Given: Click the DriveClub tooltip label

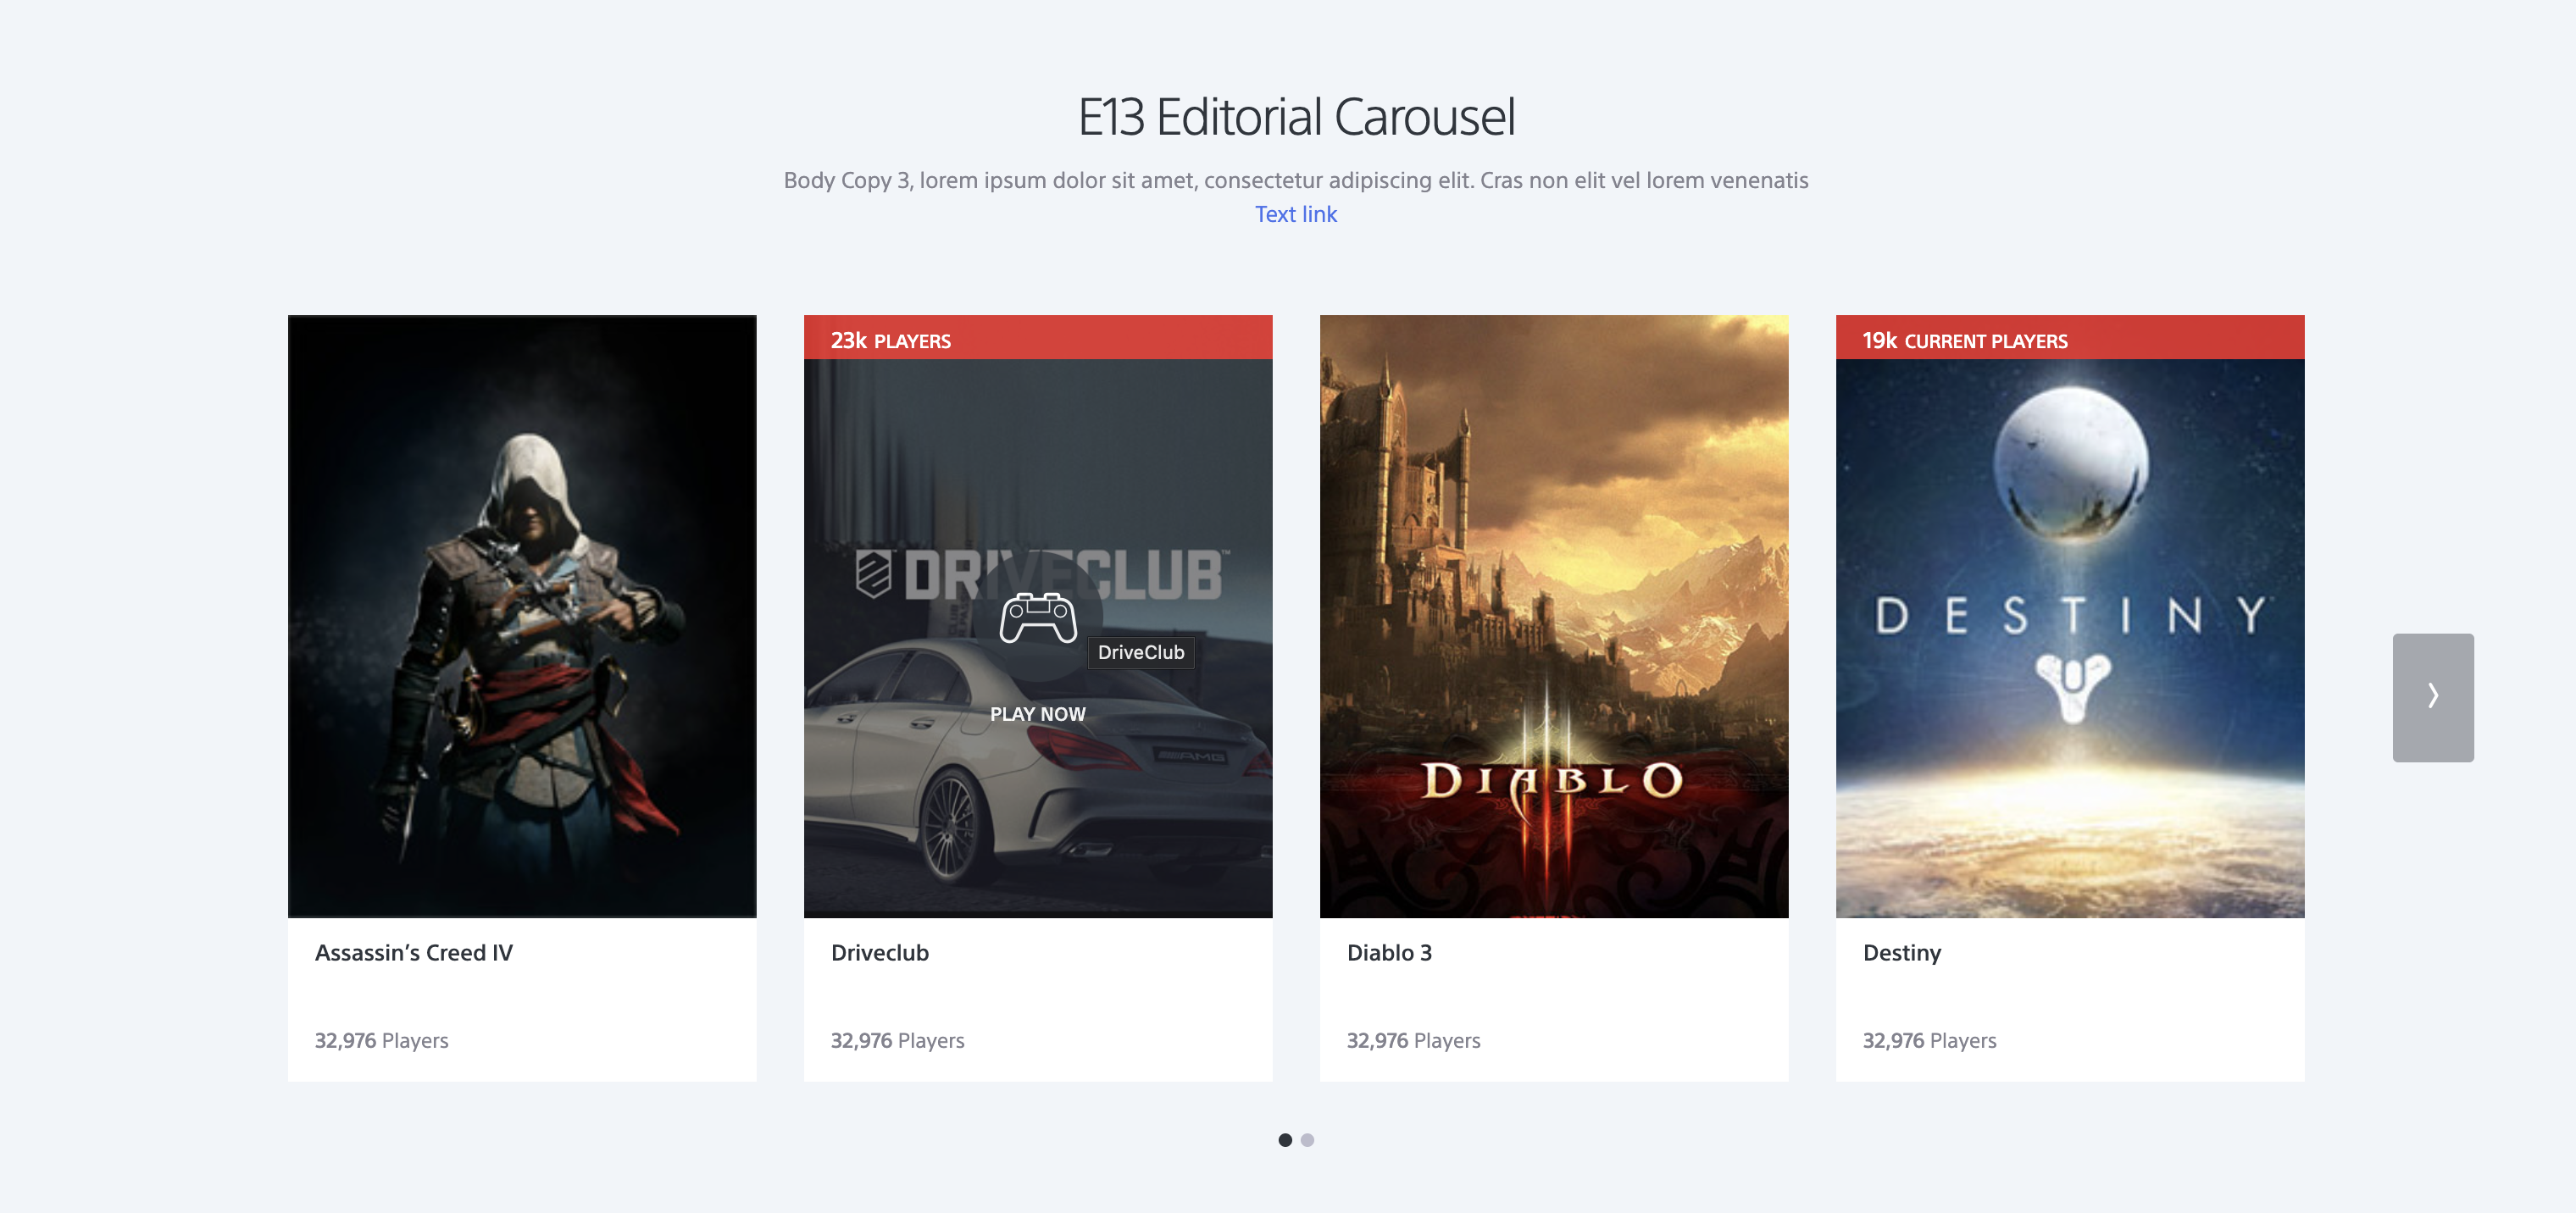Looking at the screenshot, I should 1140,652.
